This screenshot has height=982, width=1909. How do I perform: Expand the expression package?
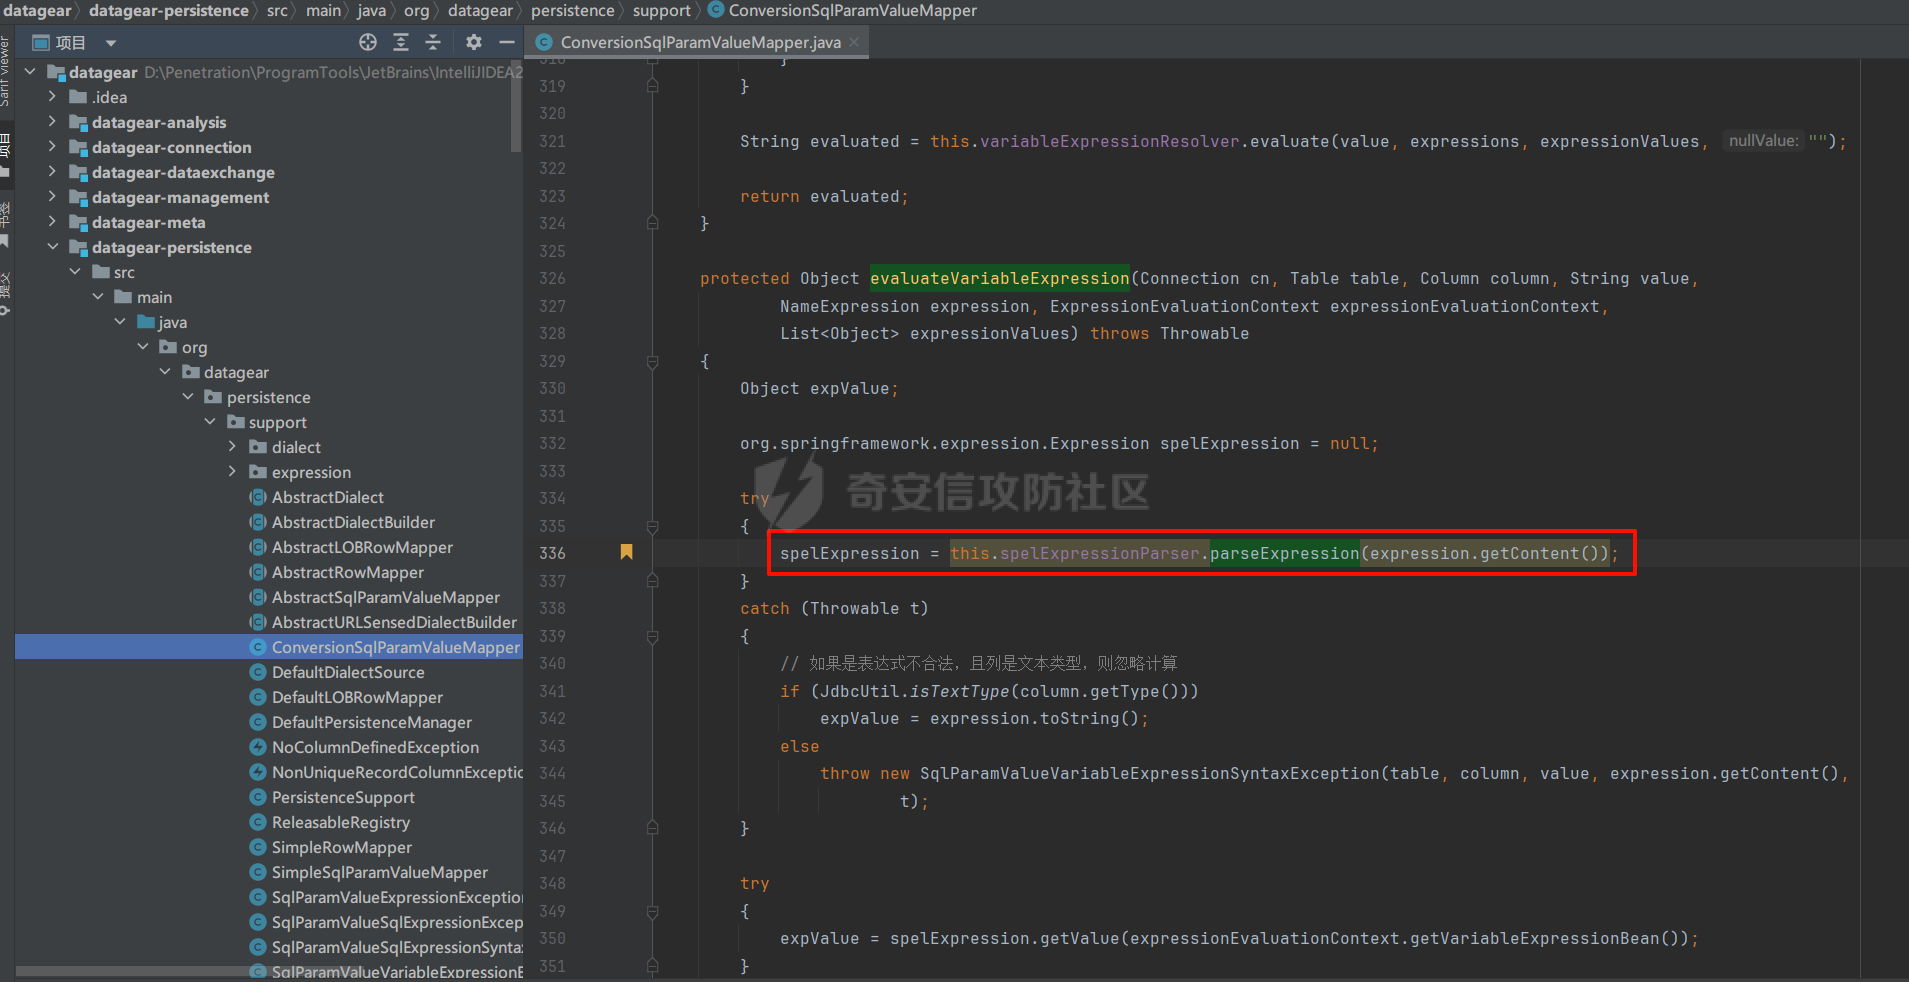coord(232,472)
